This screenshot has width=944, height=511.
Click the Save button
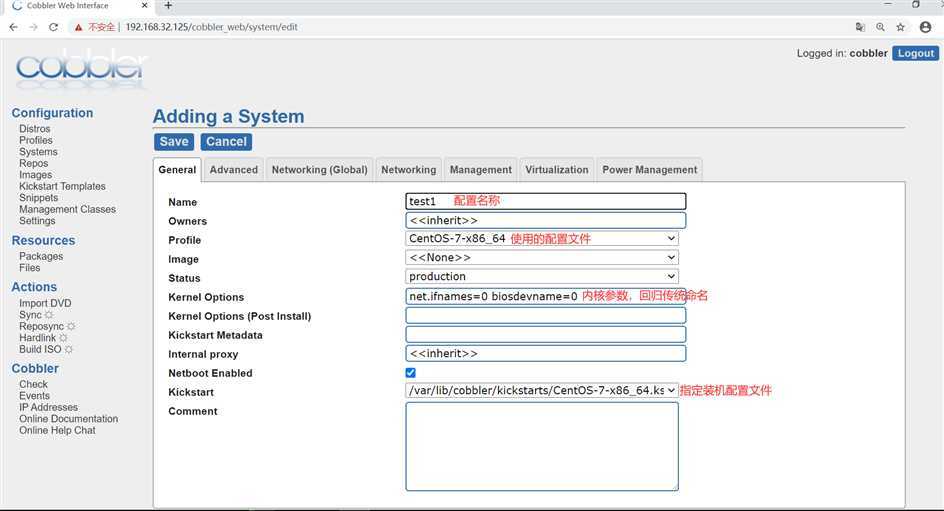[x=174, y=141]
